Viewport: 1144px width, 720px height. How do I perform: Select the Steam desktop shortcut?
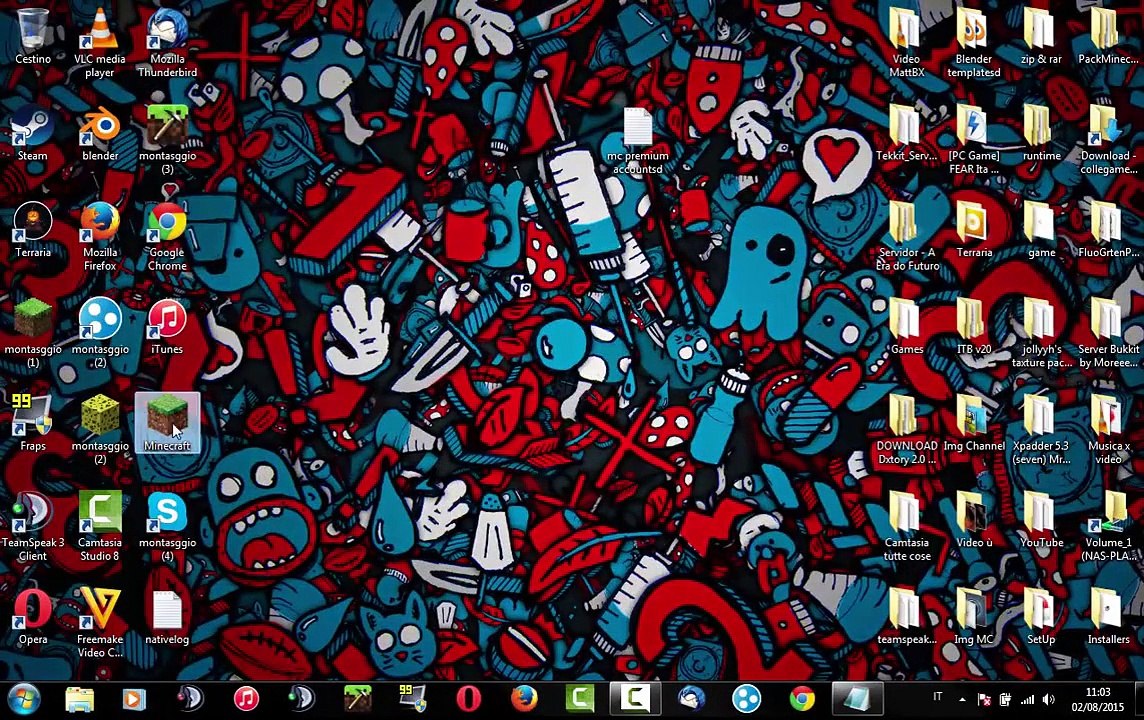click(33, 133)
